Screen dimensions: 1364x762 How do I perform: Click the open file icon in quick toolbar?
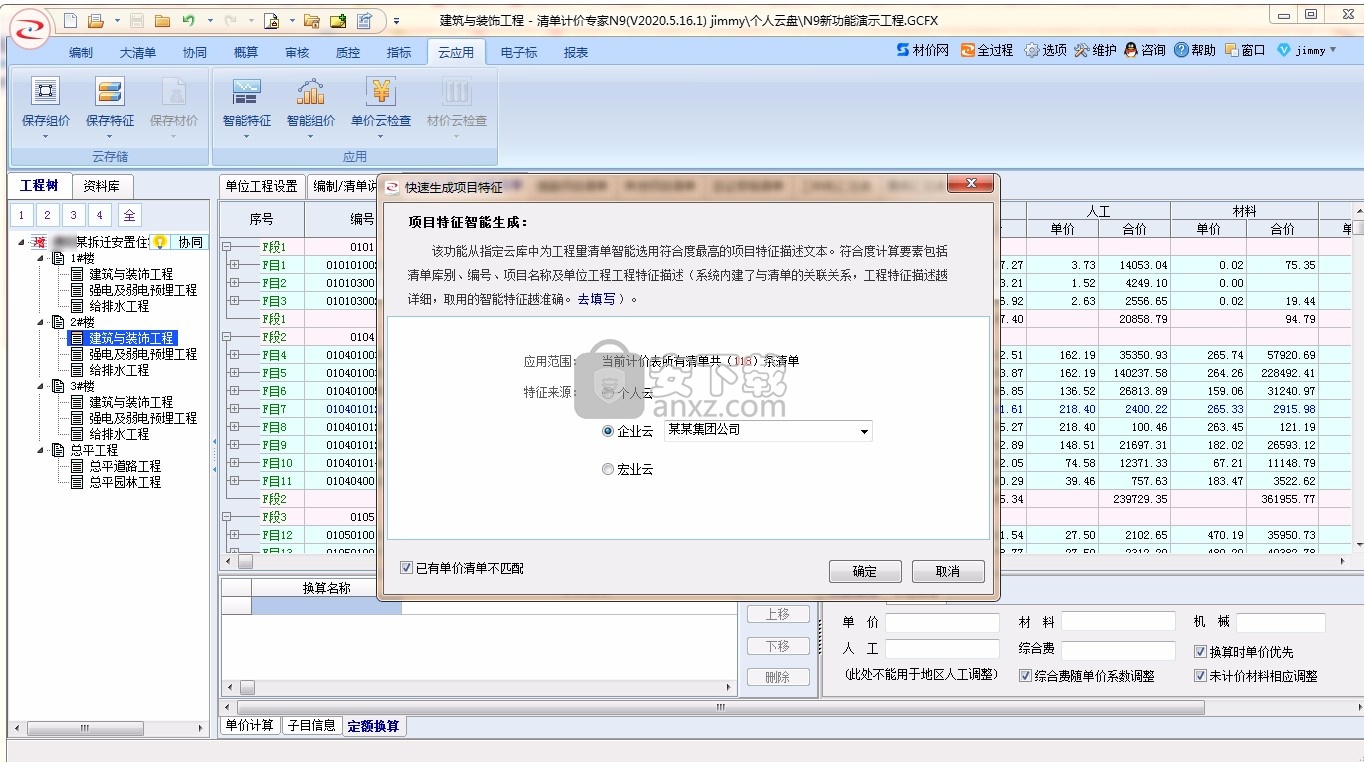(x=95, y=20)
